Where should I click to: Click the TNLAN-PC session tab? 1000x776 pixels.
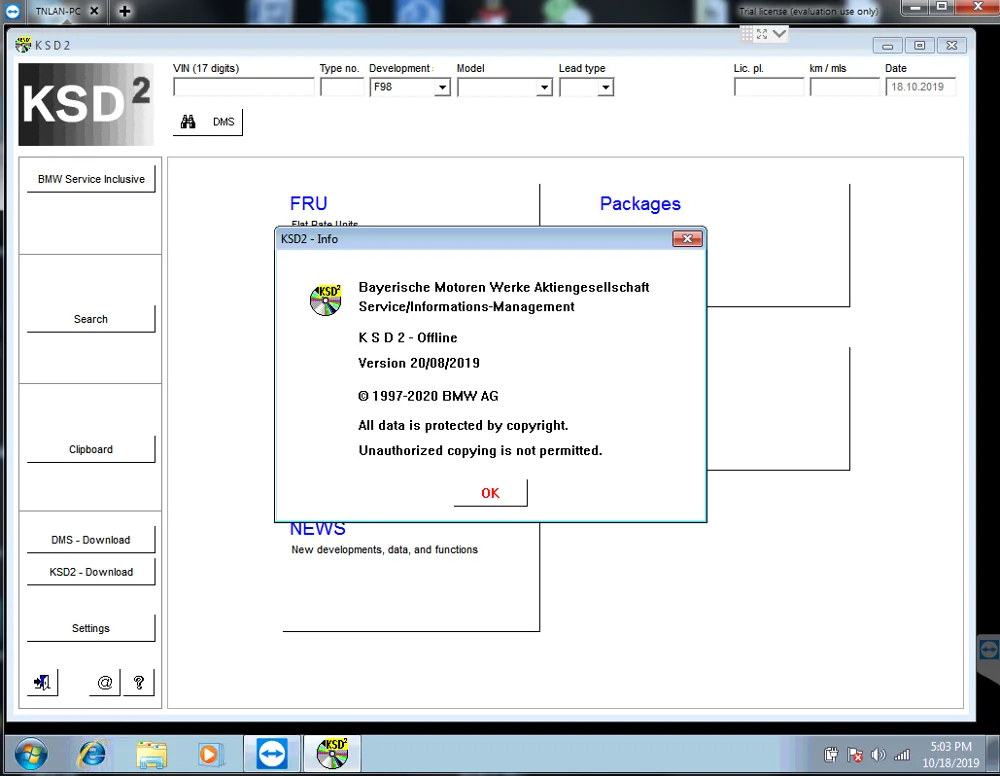(x=58, y=11)
